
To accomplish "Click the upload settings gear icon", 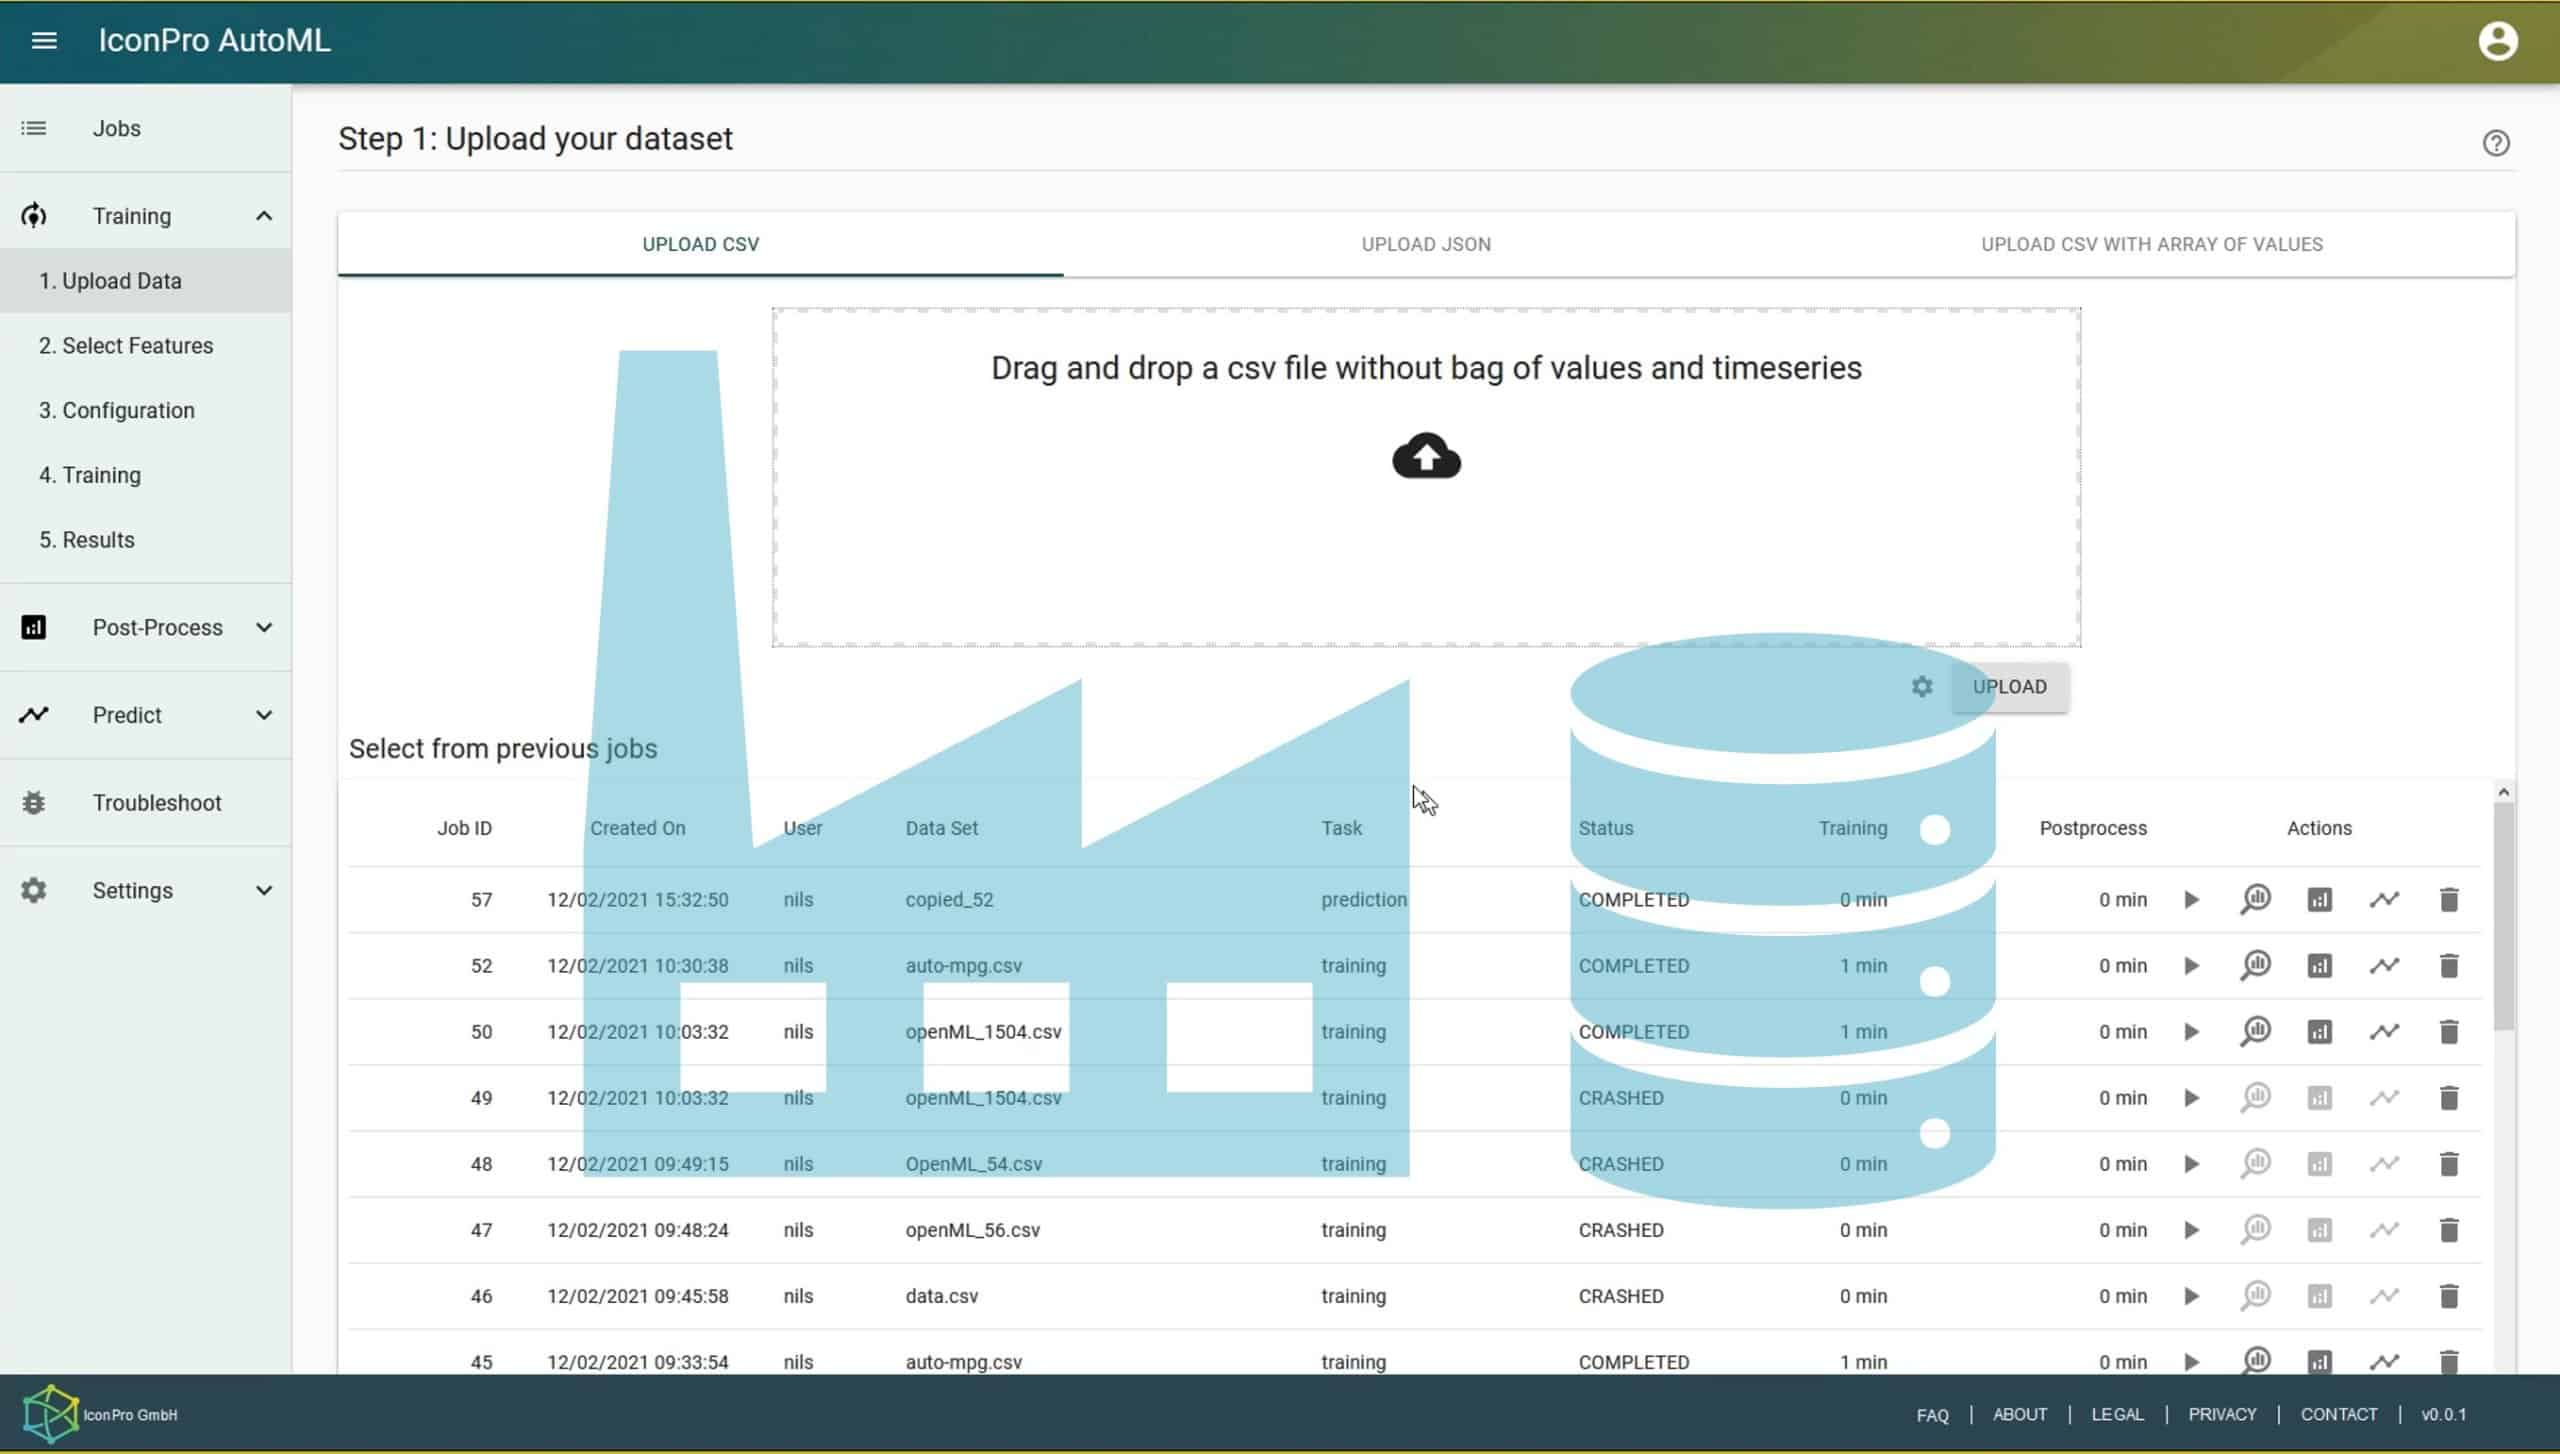I will (1921, 687).
